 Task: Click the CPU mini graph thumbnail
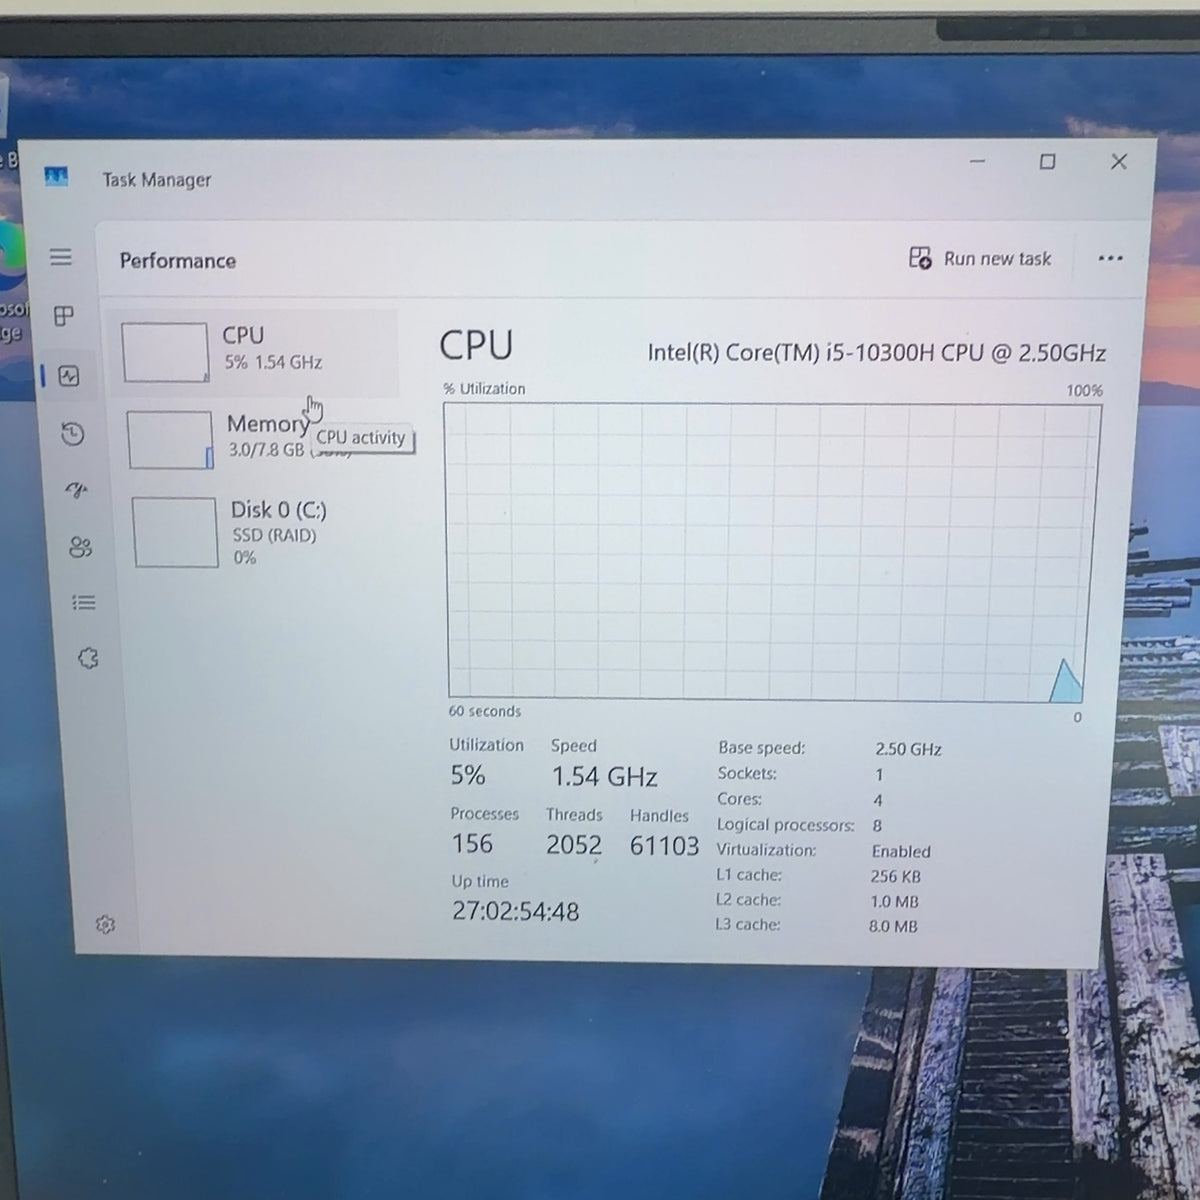pyautogui.click(x=165, y=352)
